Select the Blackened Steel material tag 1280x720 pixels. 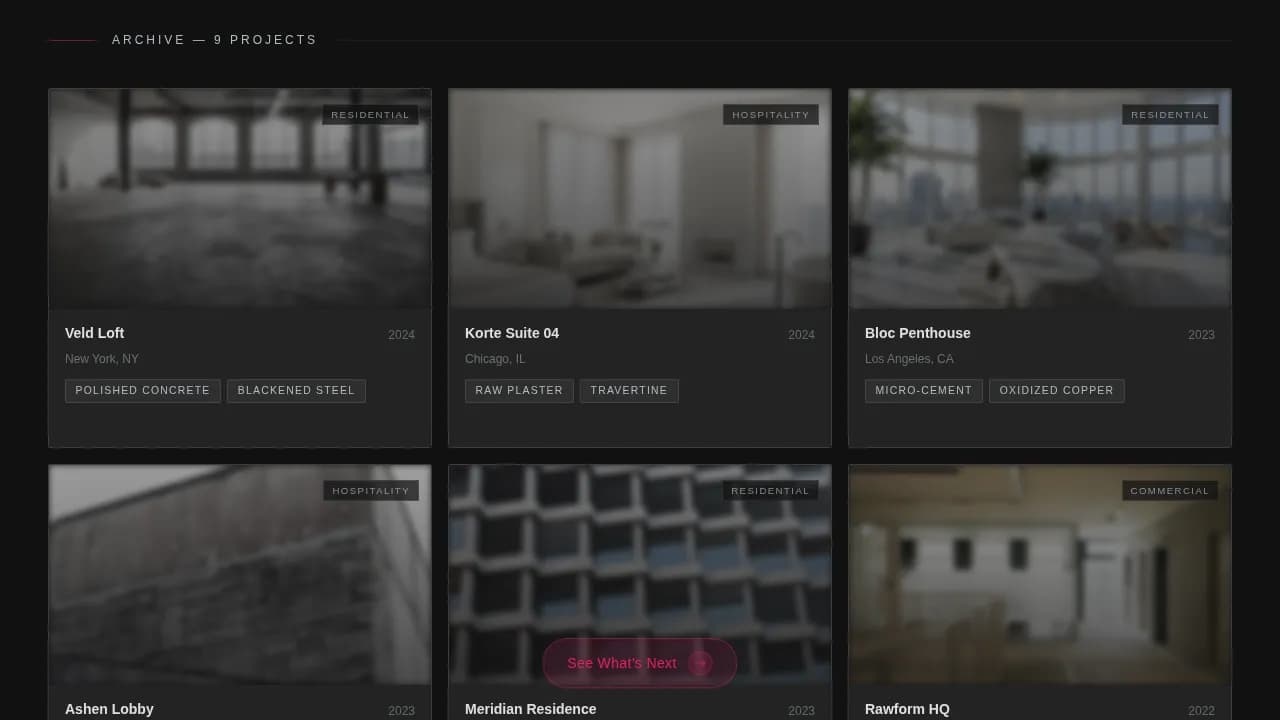(296, 391)
